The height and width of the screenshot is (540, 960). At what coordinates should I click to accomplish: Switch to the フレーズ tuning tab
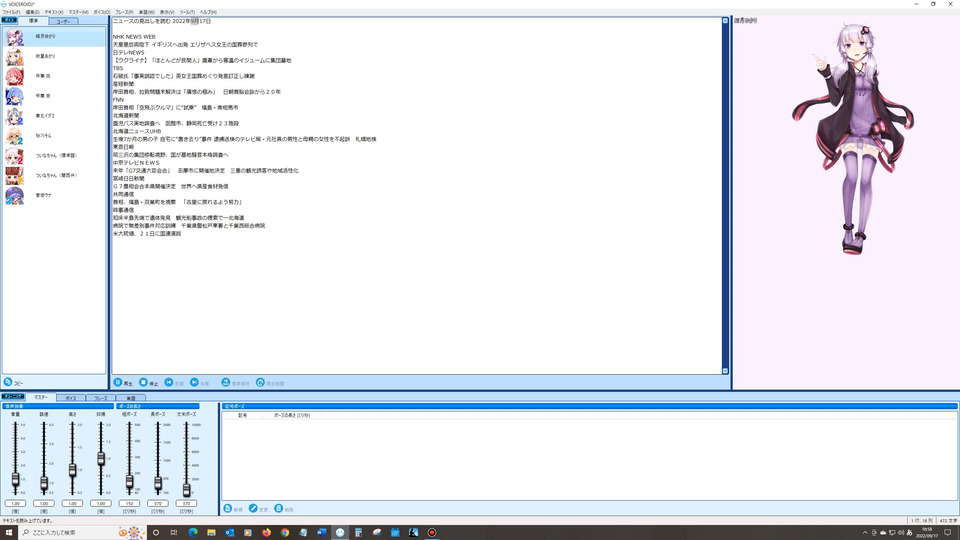click(x=100, y=398)
